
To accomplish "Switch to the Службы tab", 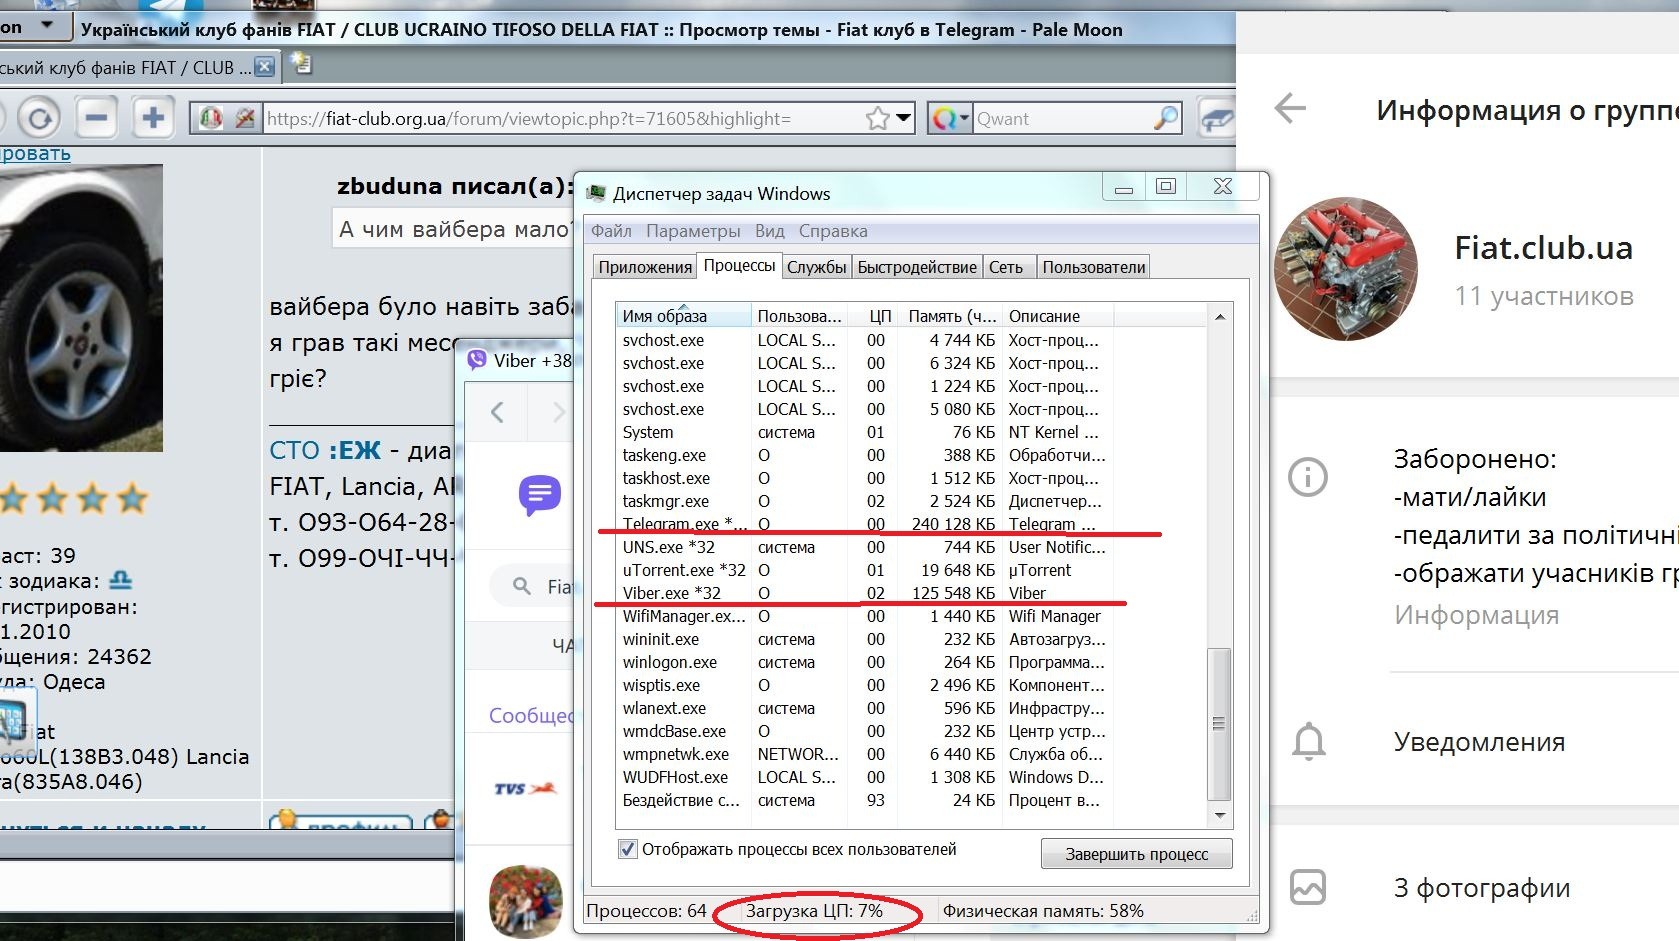I will (x=816, y=267).
